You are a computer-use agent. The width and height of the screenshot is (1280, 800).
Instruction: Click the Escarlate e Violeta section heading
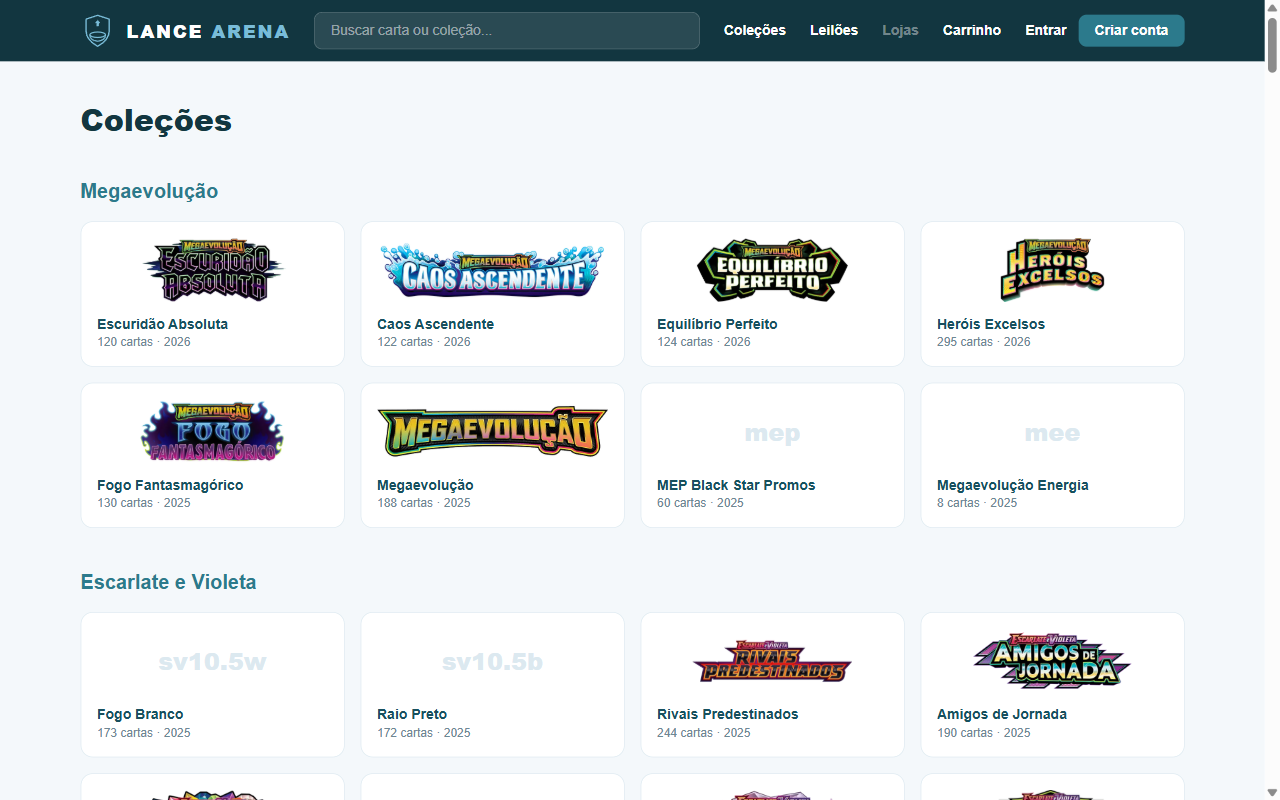pos(168,582)
